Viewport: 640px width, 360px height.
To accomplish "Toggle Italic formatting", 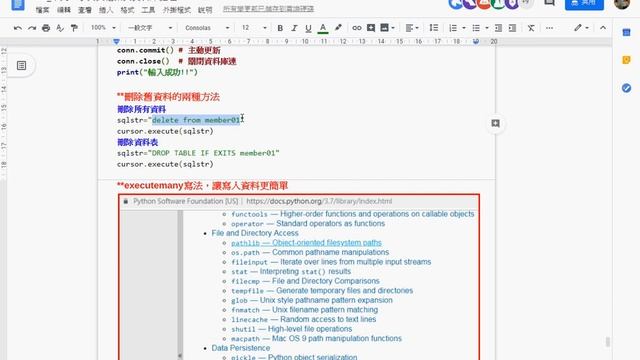I will [x=294, y=28].
